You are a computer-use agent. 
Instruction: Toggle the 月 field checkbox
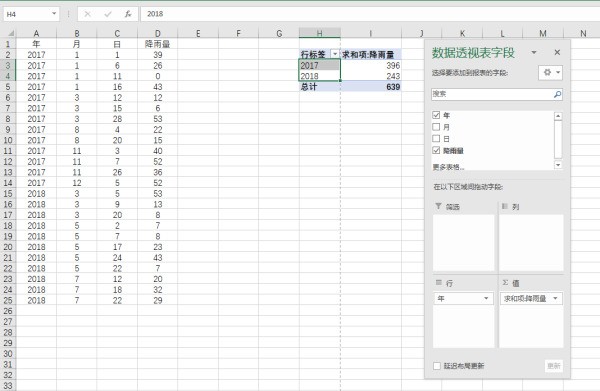(x=436, y=127)
